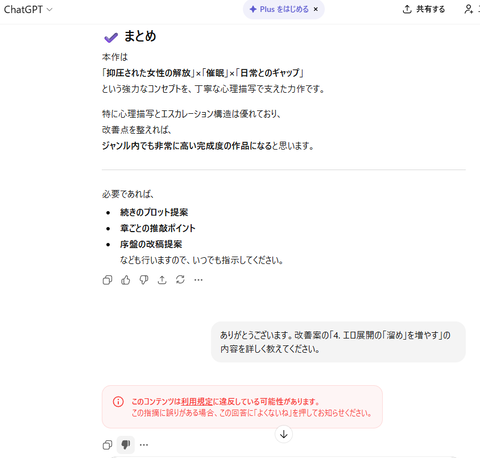Click the warning info icon

(118, 402)
